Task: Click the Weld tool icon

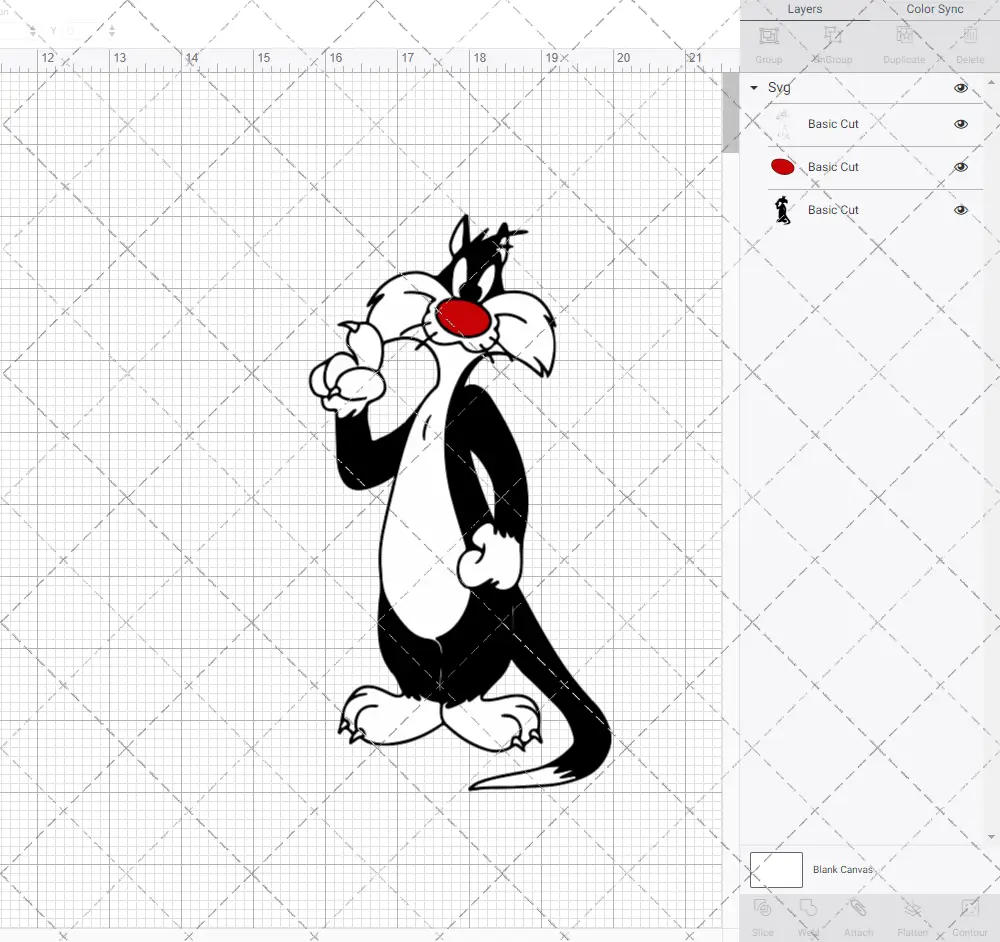Action: click(x=808, y=908)
